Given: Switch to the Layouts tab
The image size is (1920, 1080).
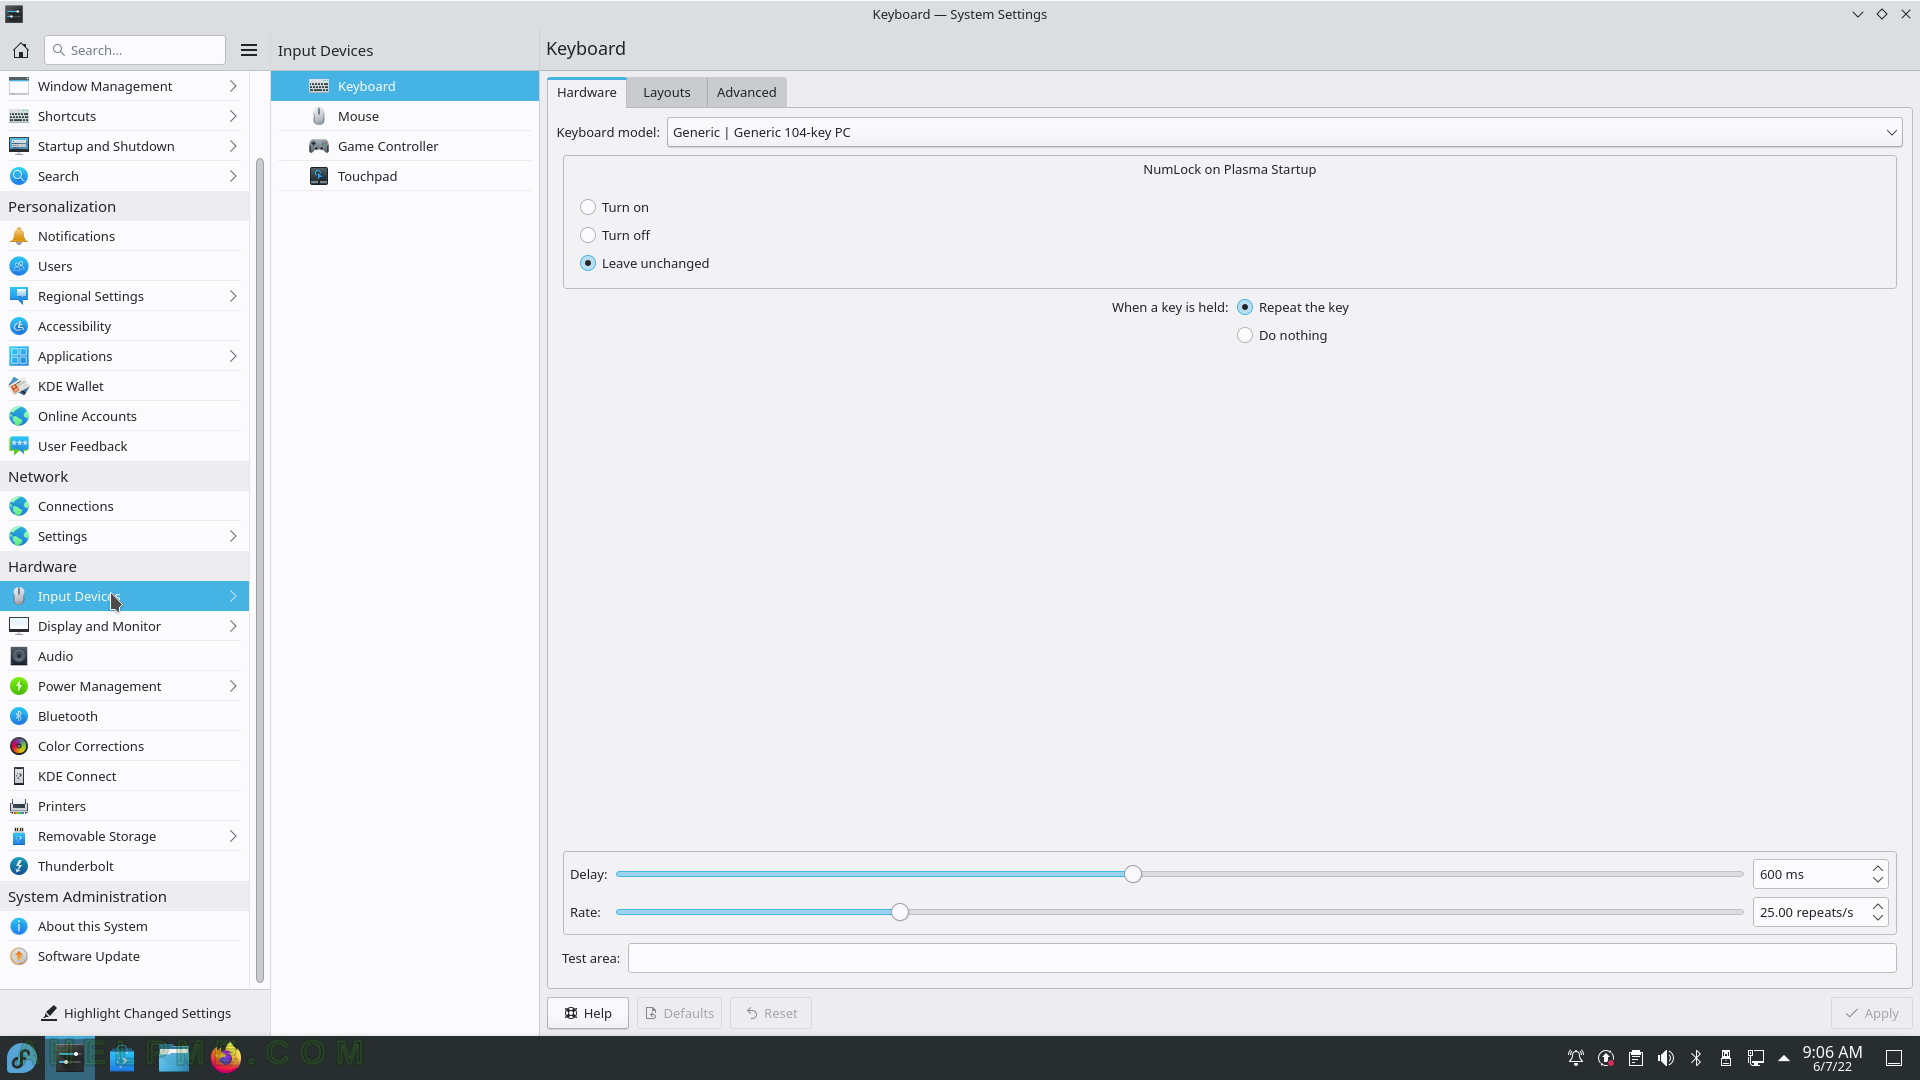Looking at the screenshot, I should (667, 92).
